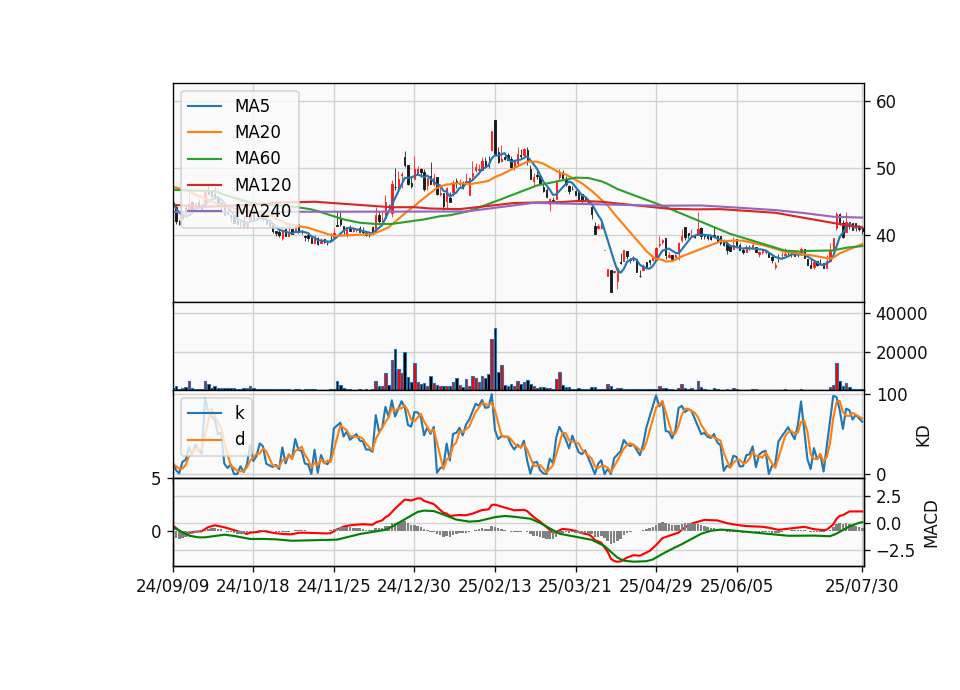This screenshot has width=960, height=690.
Task: Click the left-axis 0 label by MACD panel
Action: [156, 532]
